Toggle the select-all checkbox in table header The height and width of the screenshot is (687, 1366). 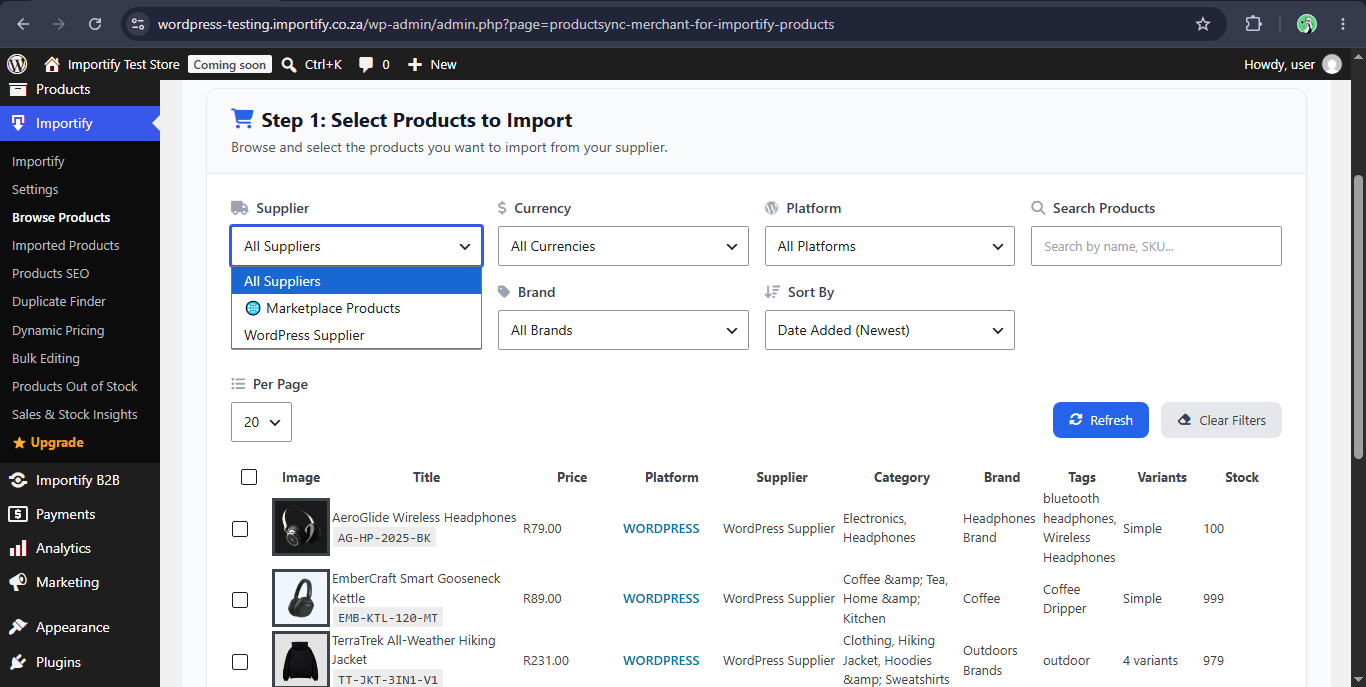(x=249, y=477)
